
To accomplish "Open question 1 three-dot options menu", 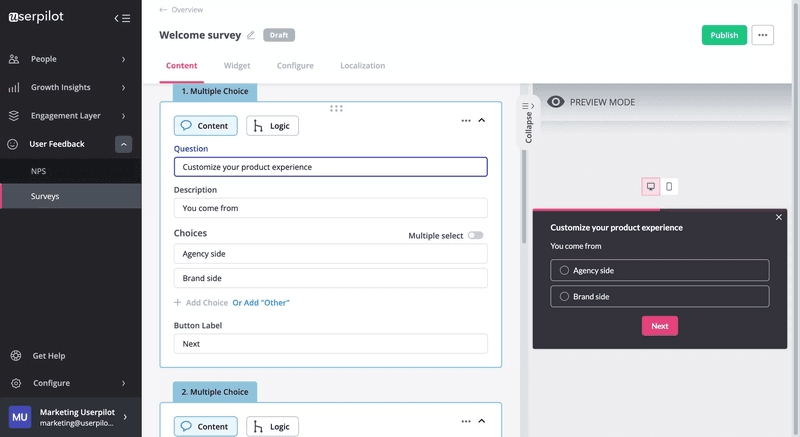I will 466,121.
